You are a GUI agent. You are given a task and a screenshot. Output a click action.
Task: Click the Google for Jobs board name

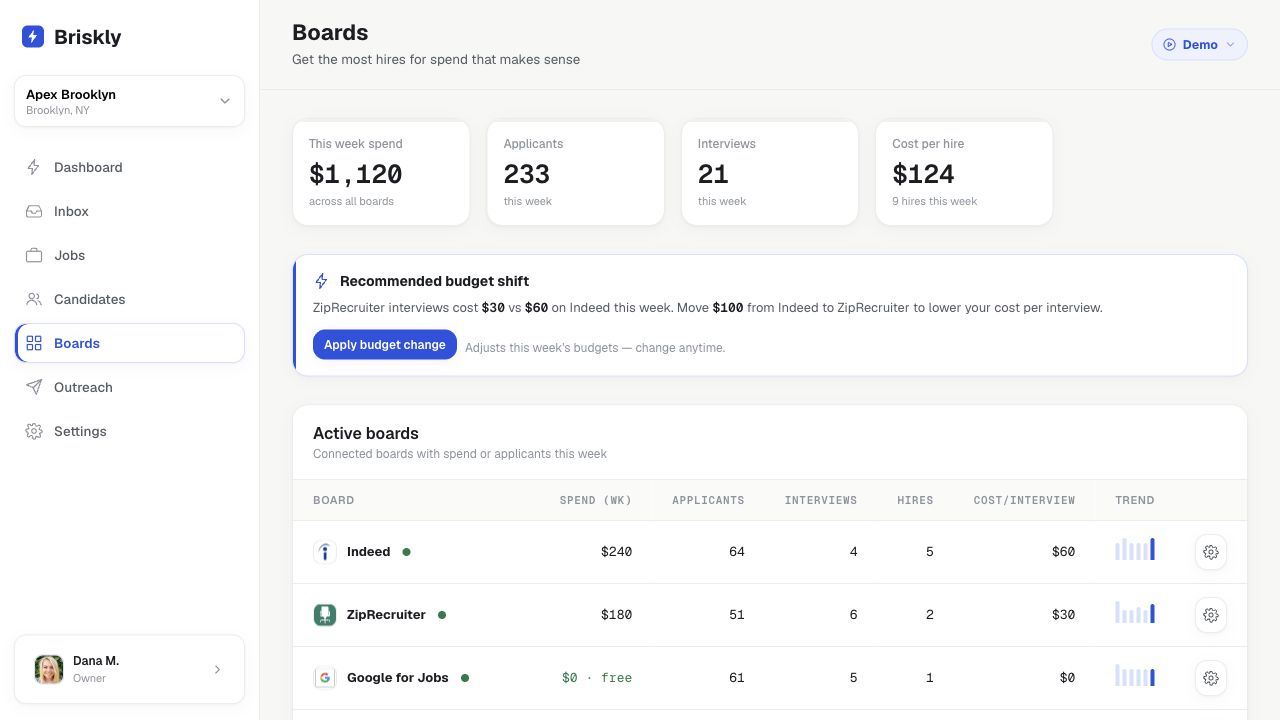point(398,678)
